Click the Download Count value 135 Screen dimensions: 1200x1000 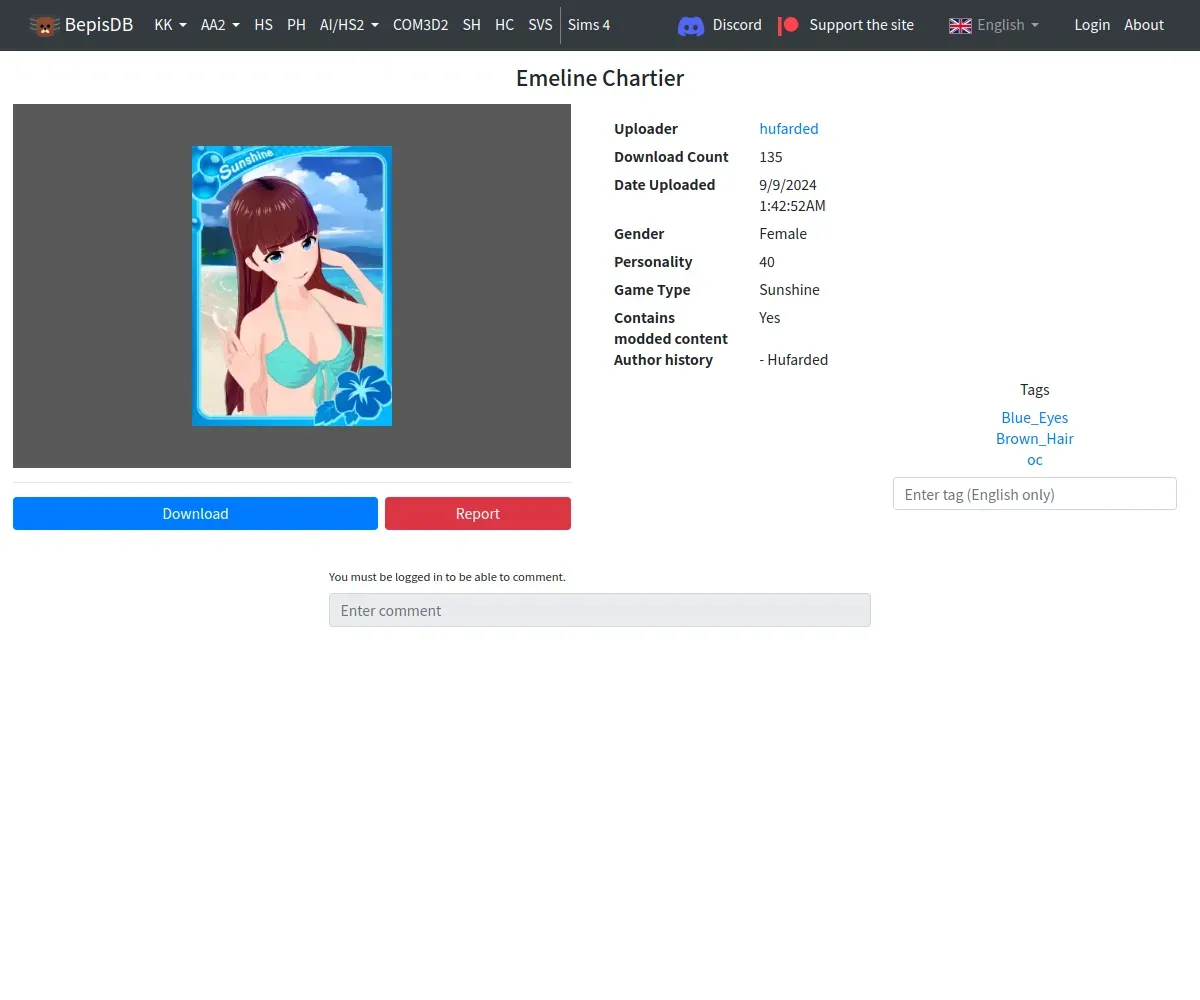pos(771,157)
